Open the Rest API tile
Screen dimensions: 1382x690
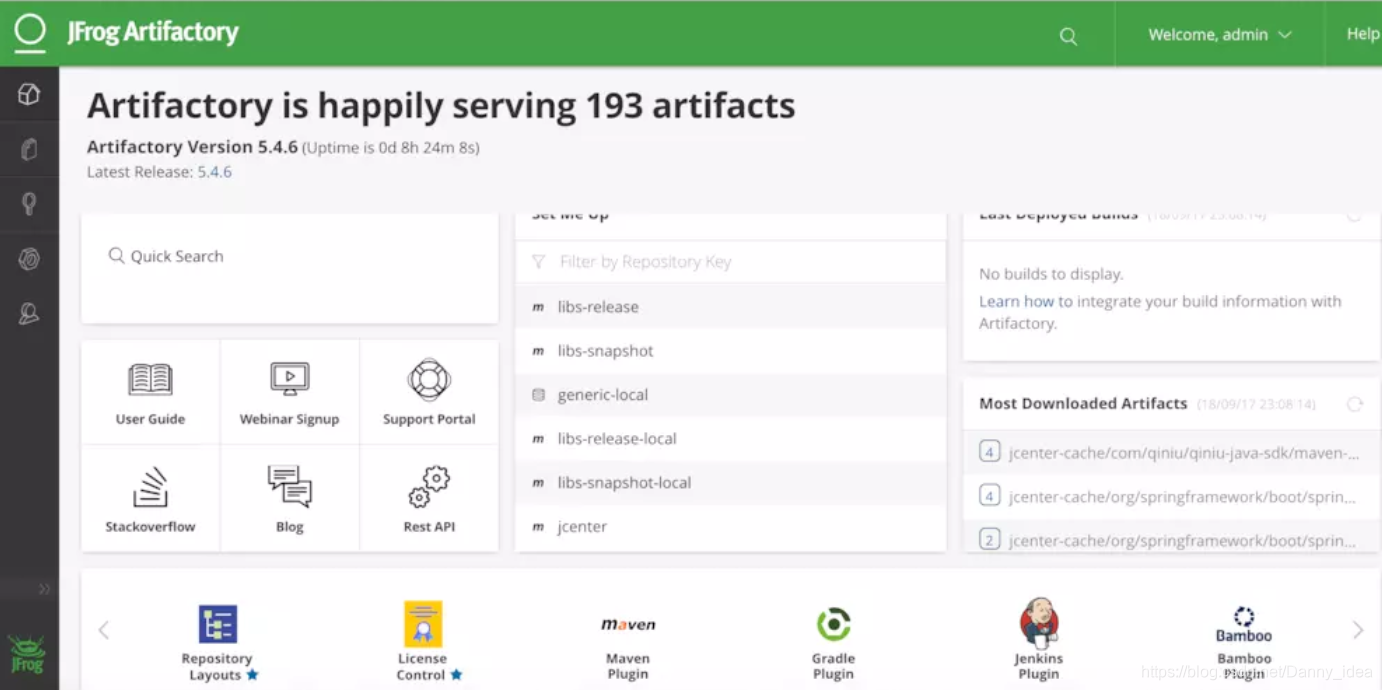click(429, 499)
